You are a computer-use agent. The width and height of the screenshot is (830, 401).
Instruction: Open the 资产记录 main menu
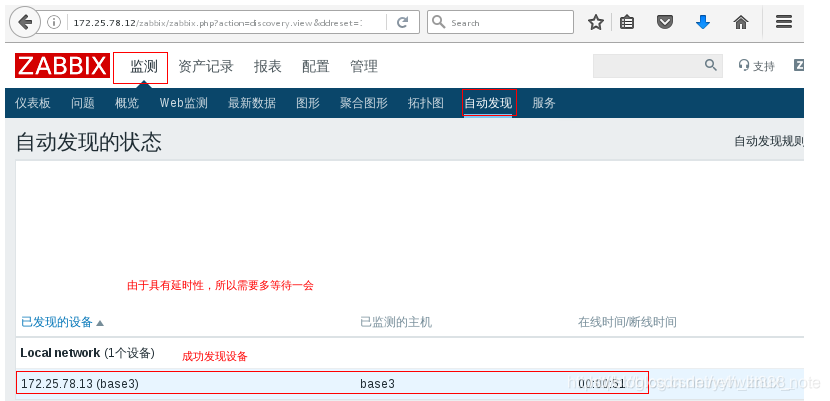click(206, 67)
